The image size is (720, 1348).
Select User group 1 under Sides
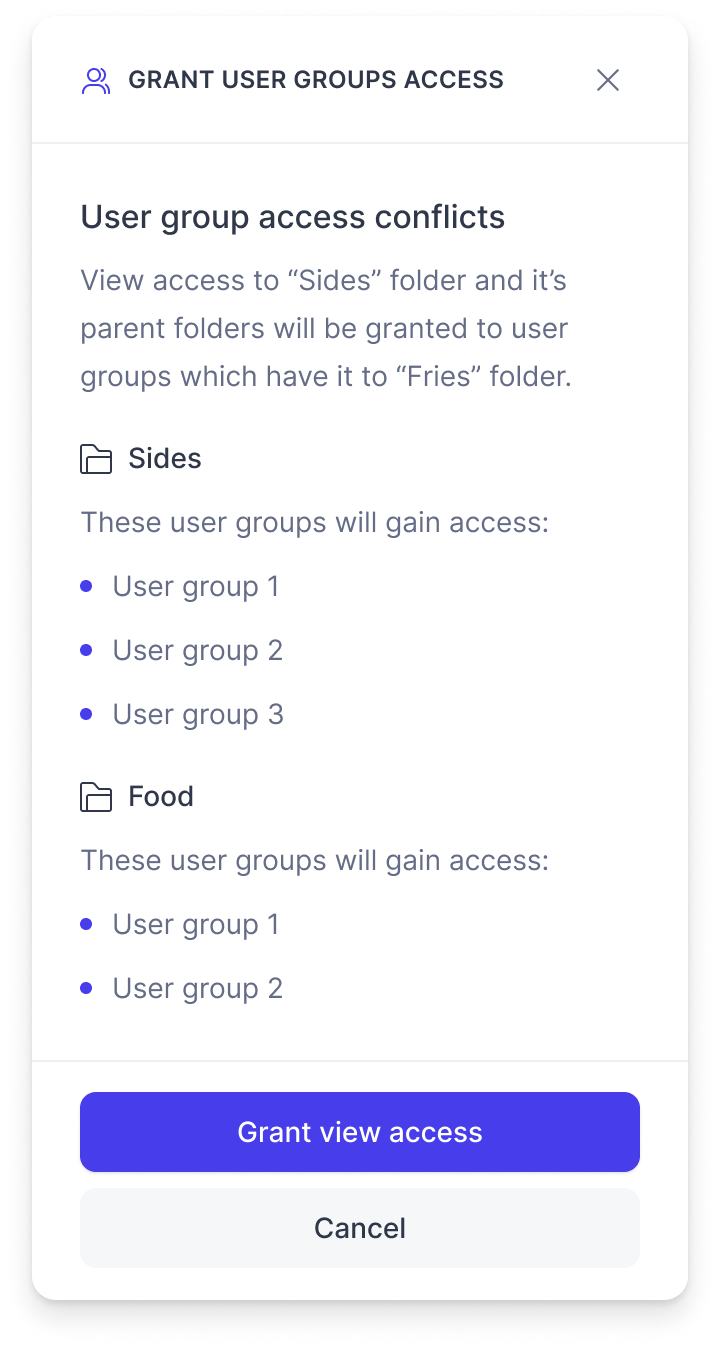click(x=196, y=587)
